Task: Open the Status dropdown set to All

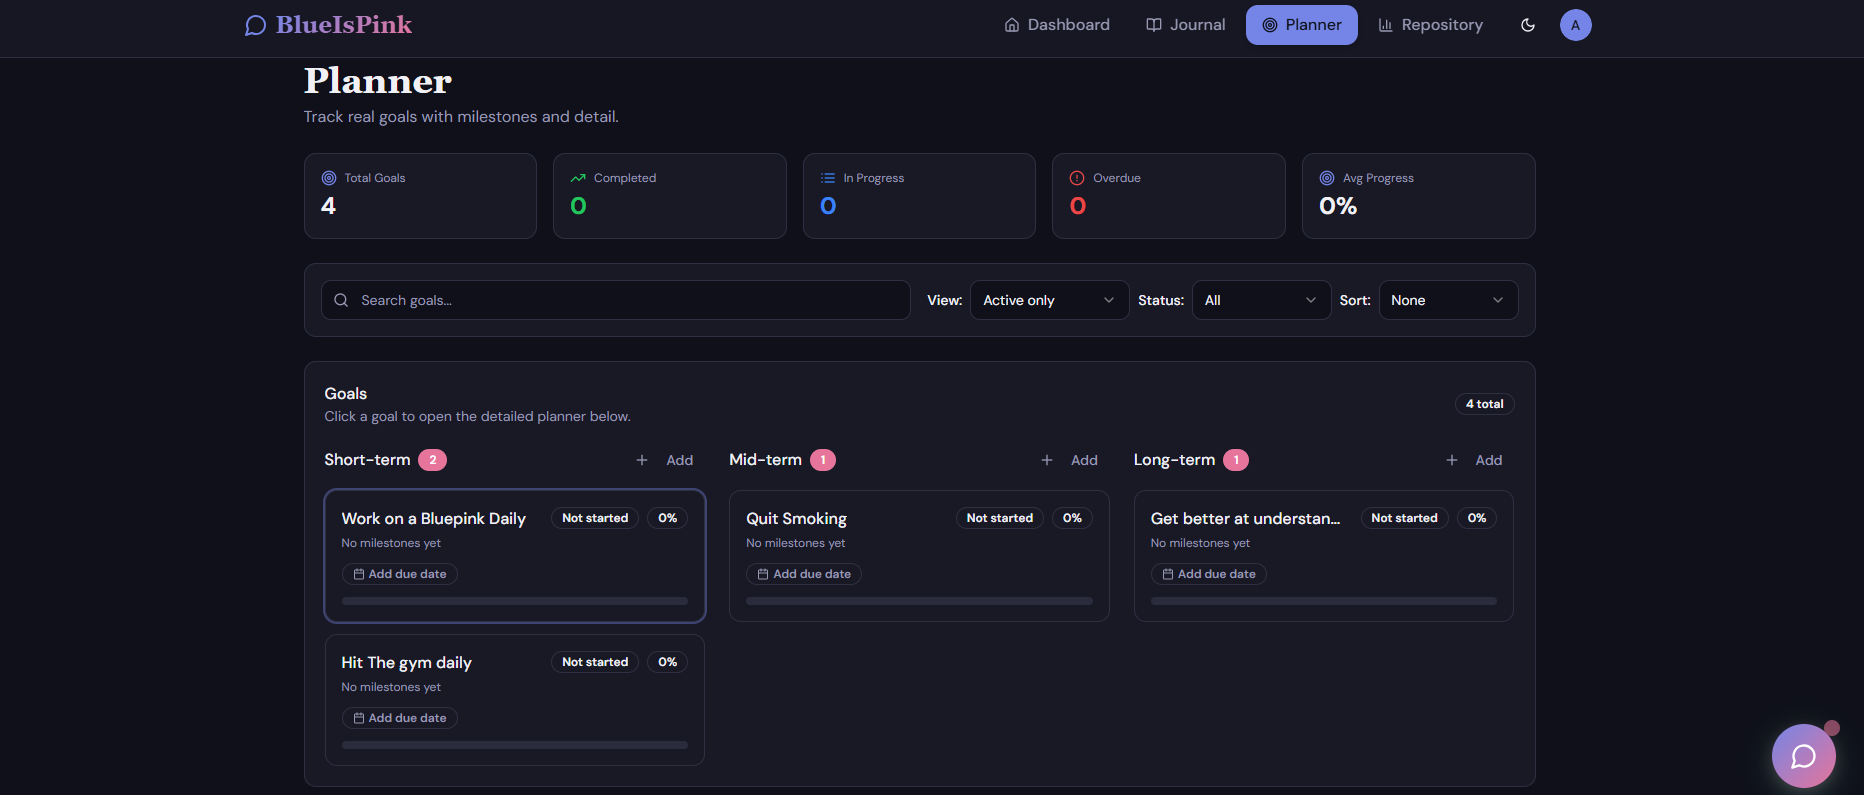Action: [1261, 300]
